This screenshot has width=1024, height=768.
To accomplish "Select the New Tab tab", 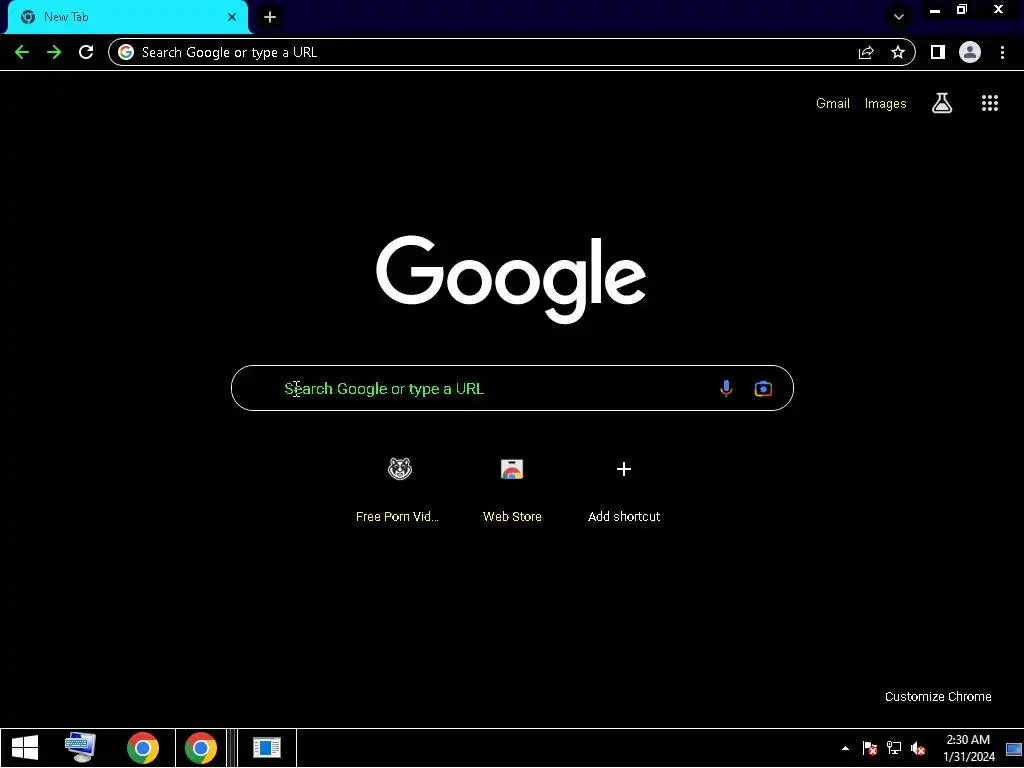I will tap(127, 17).
